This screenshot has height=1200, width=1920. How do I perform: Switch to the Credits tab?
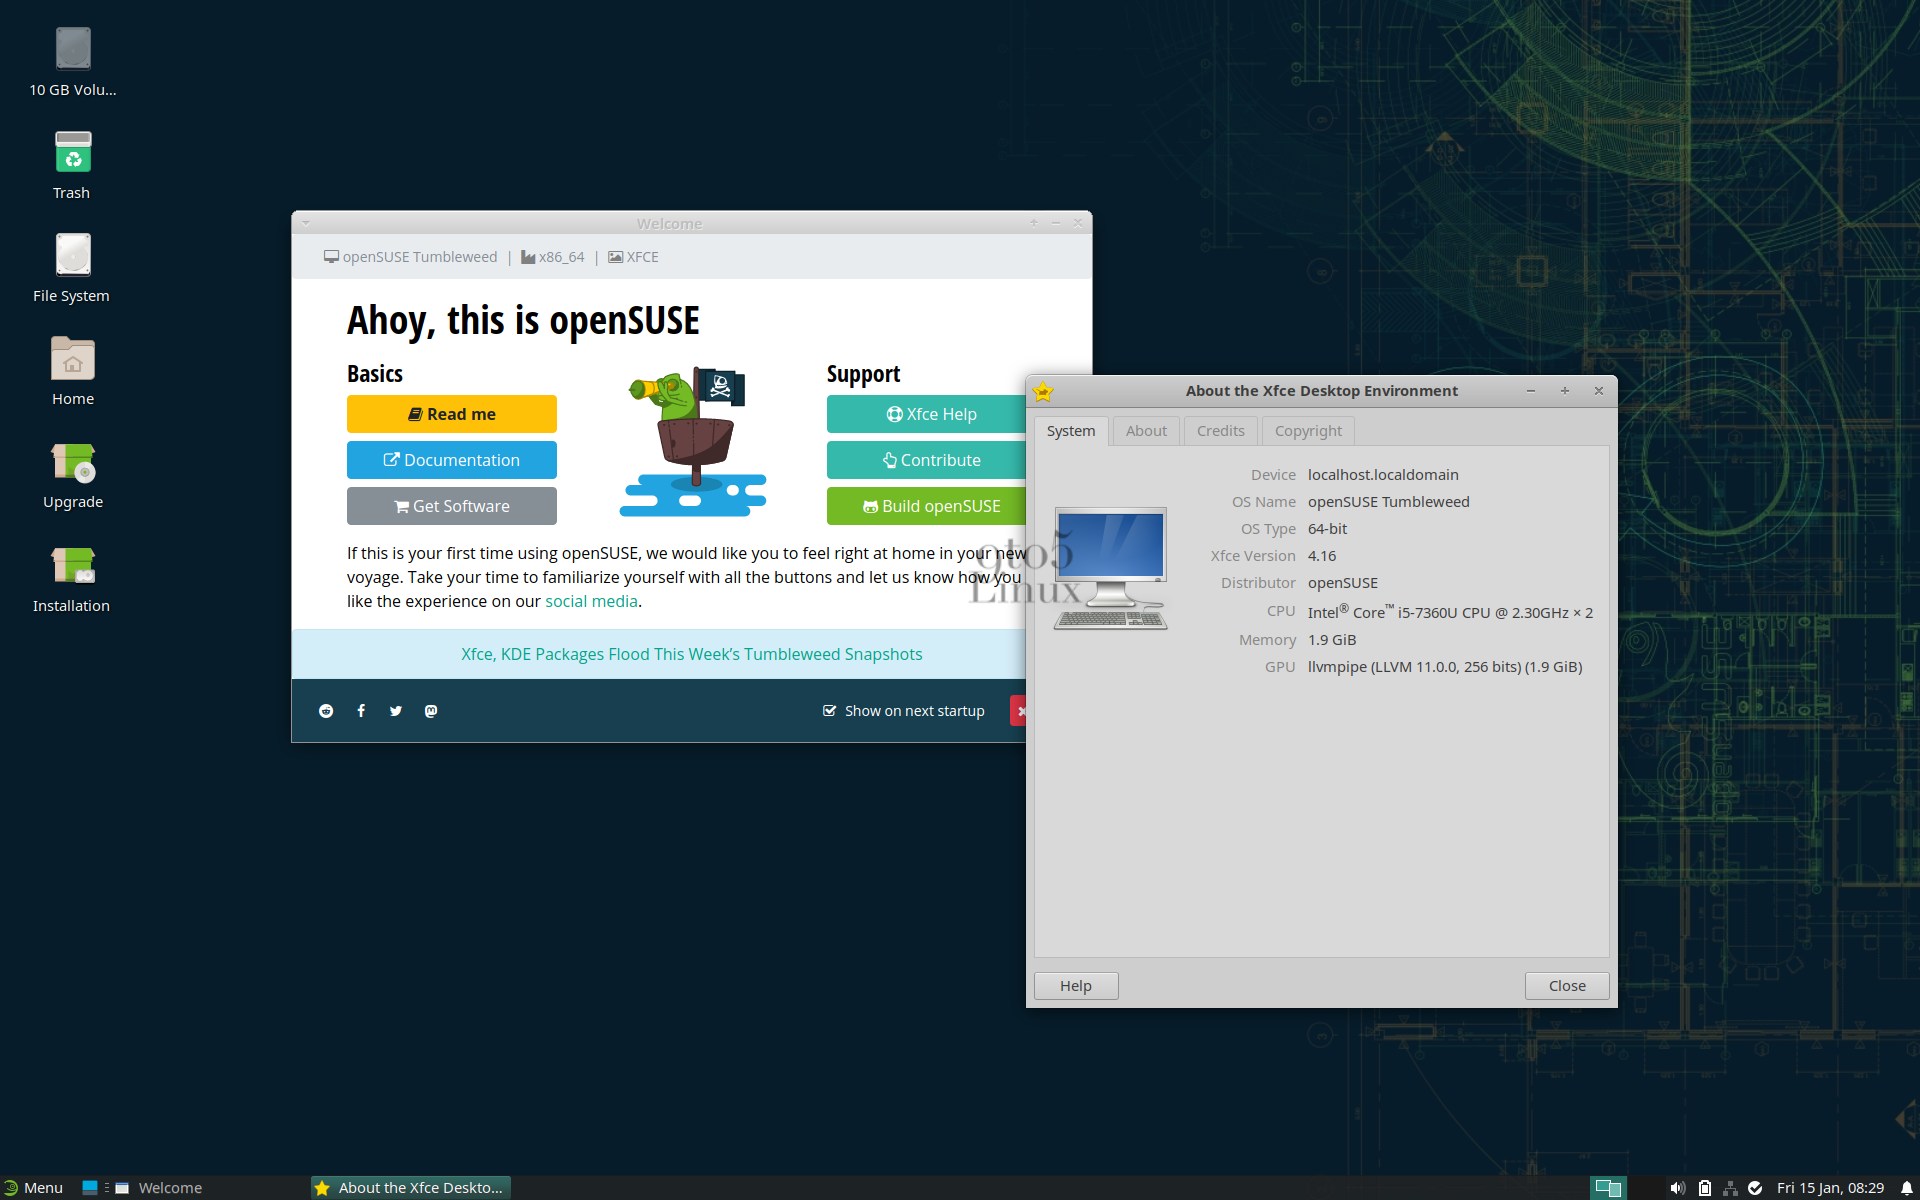[1220, 431]
